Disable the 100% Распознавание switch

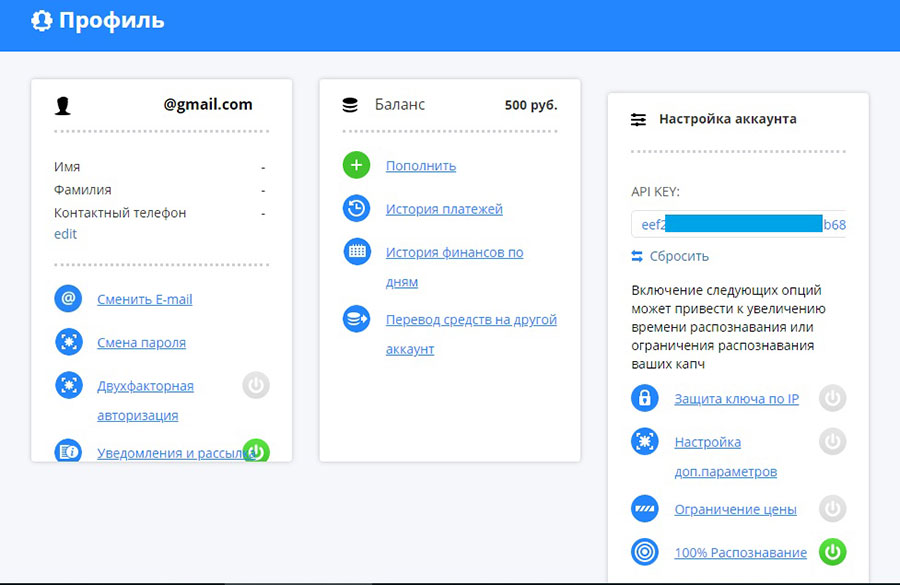[x=832, y=552]
